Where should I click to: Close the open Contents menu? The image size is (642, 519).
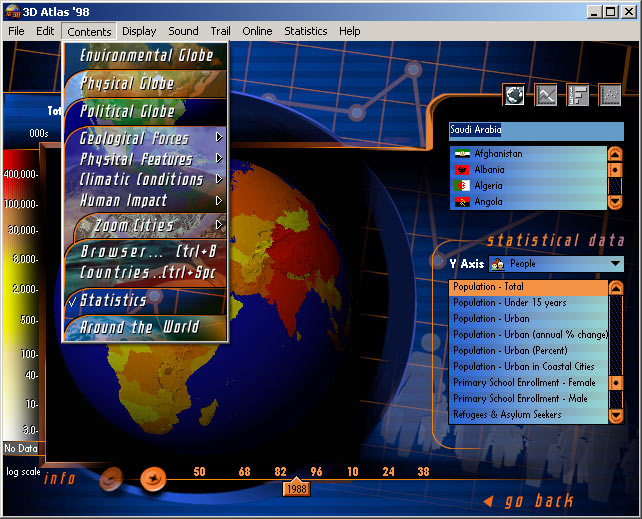(x=89, y=32)
